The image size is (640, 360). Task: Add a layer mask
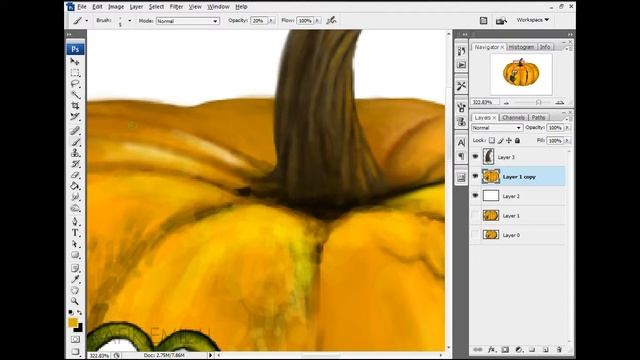coord(505,349)
